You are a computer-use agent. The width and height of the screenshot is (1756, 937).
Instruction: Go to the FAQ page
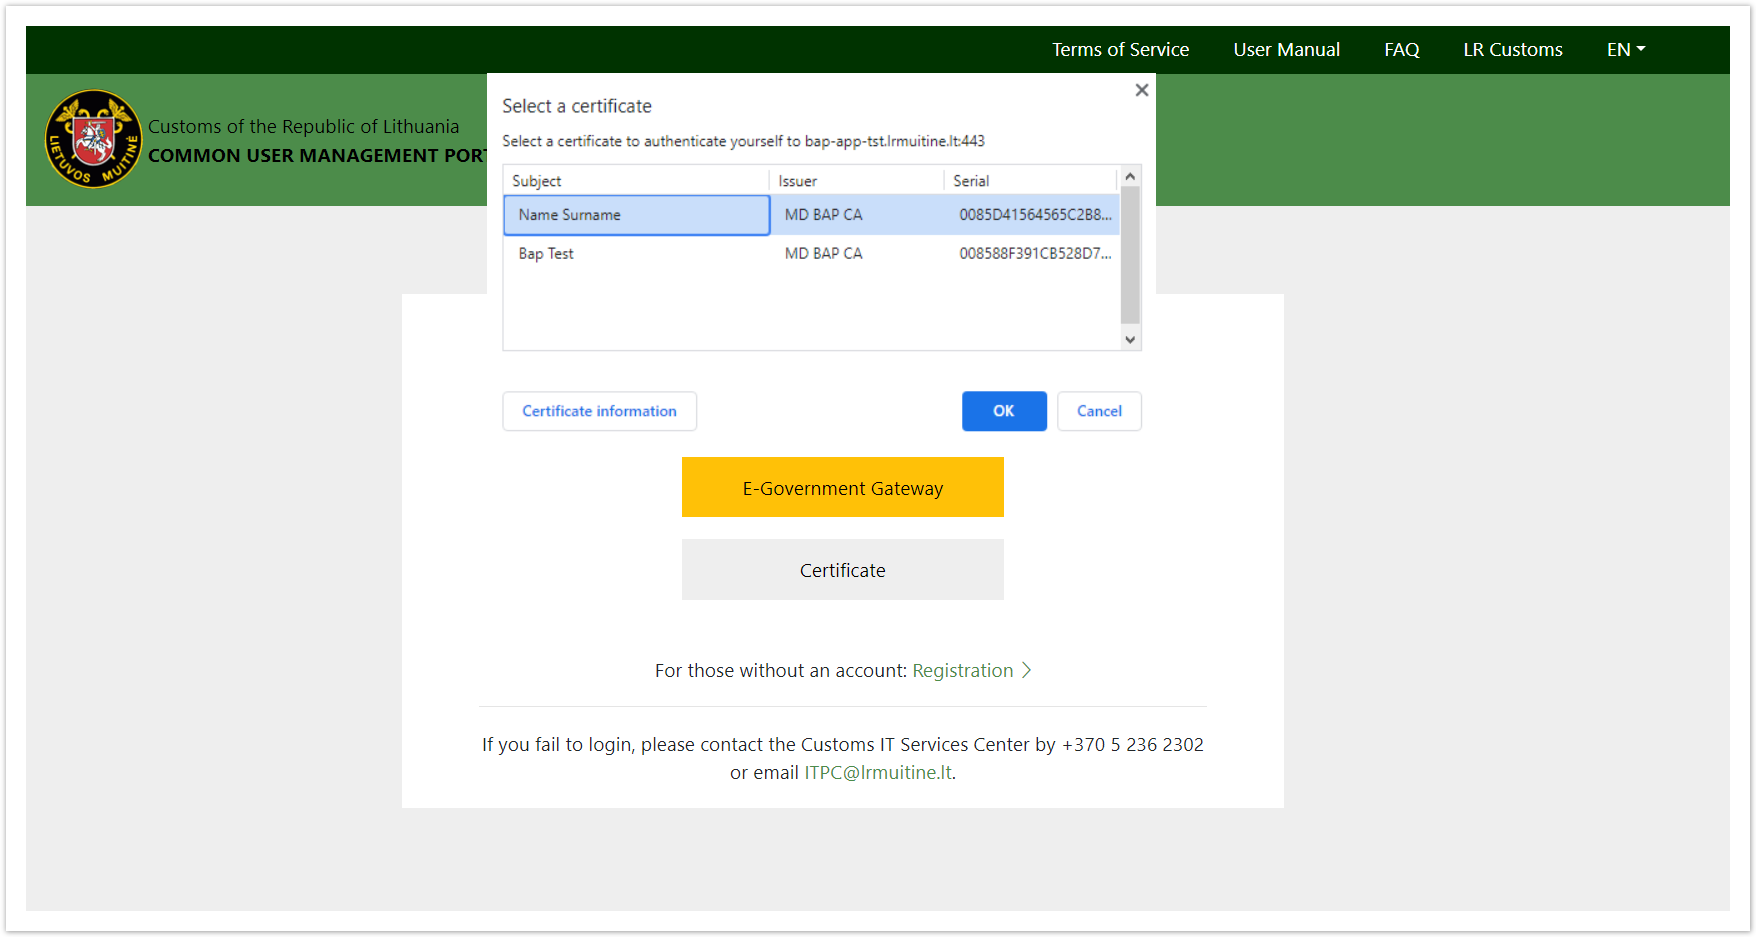pos(1401,49)
